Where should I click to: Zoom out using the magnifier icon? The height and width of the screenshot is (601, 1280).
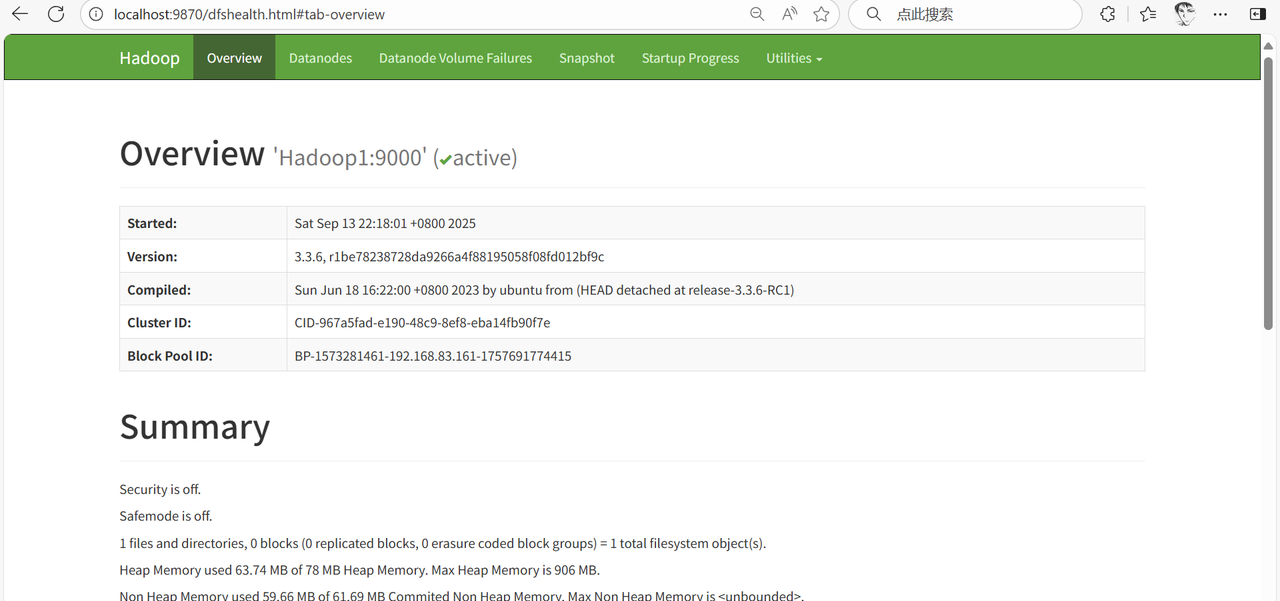pyautogui.click(x=757, y=14)
